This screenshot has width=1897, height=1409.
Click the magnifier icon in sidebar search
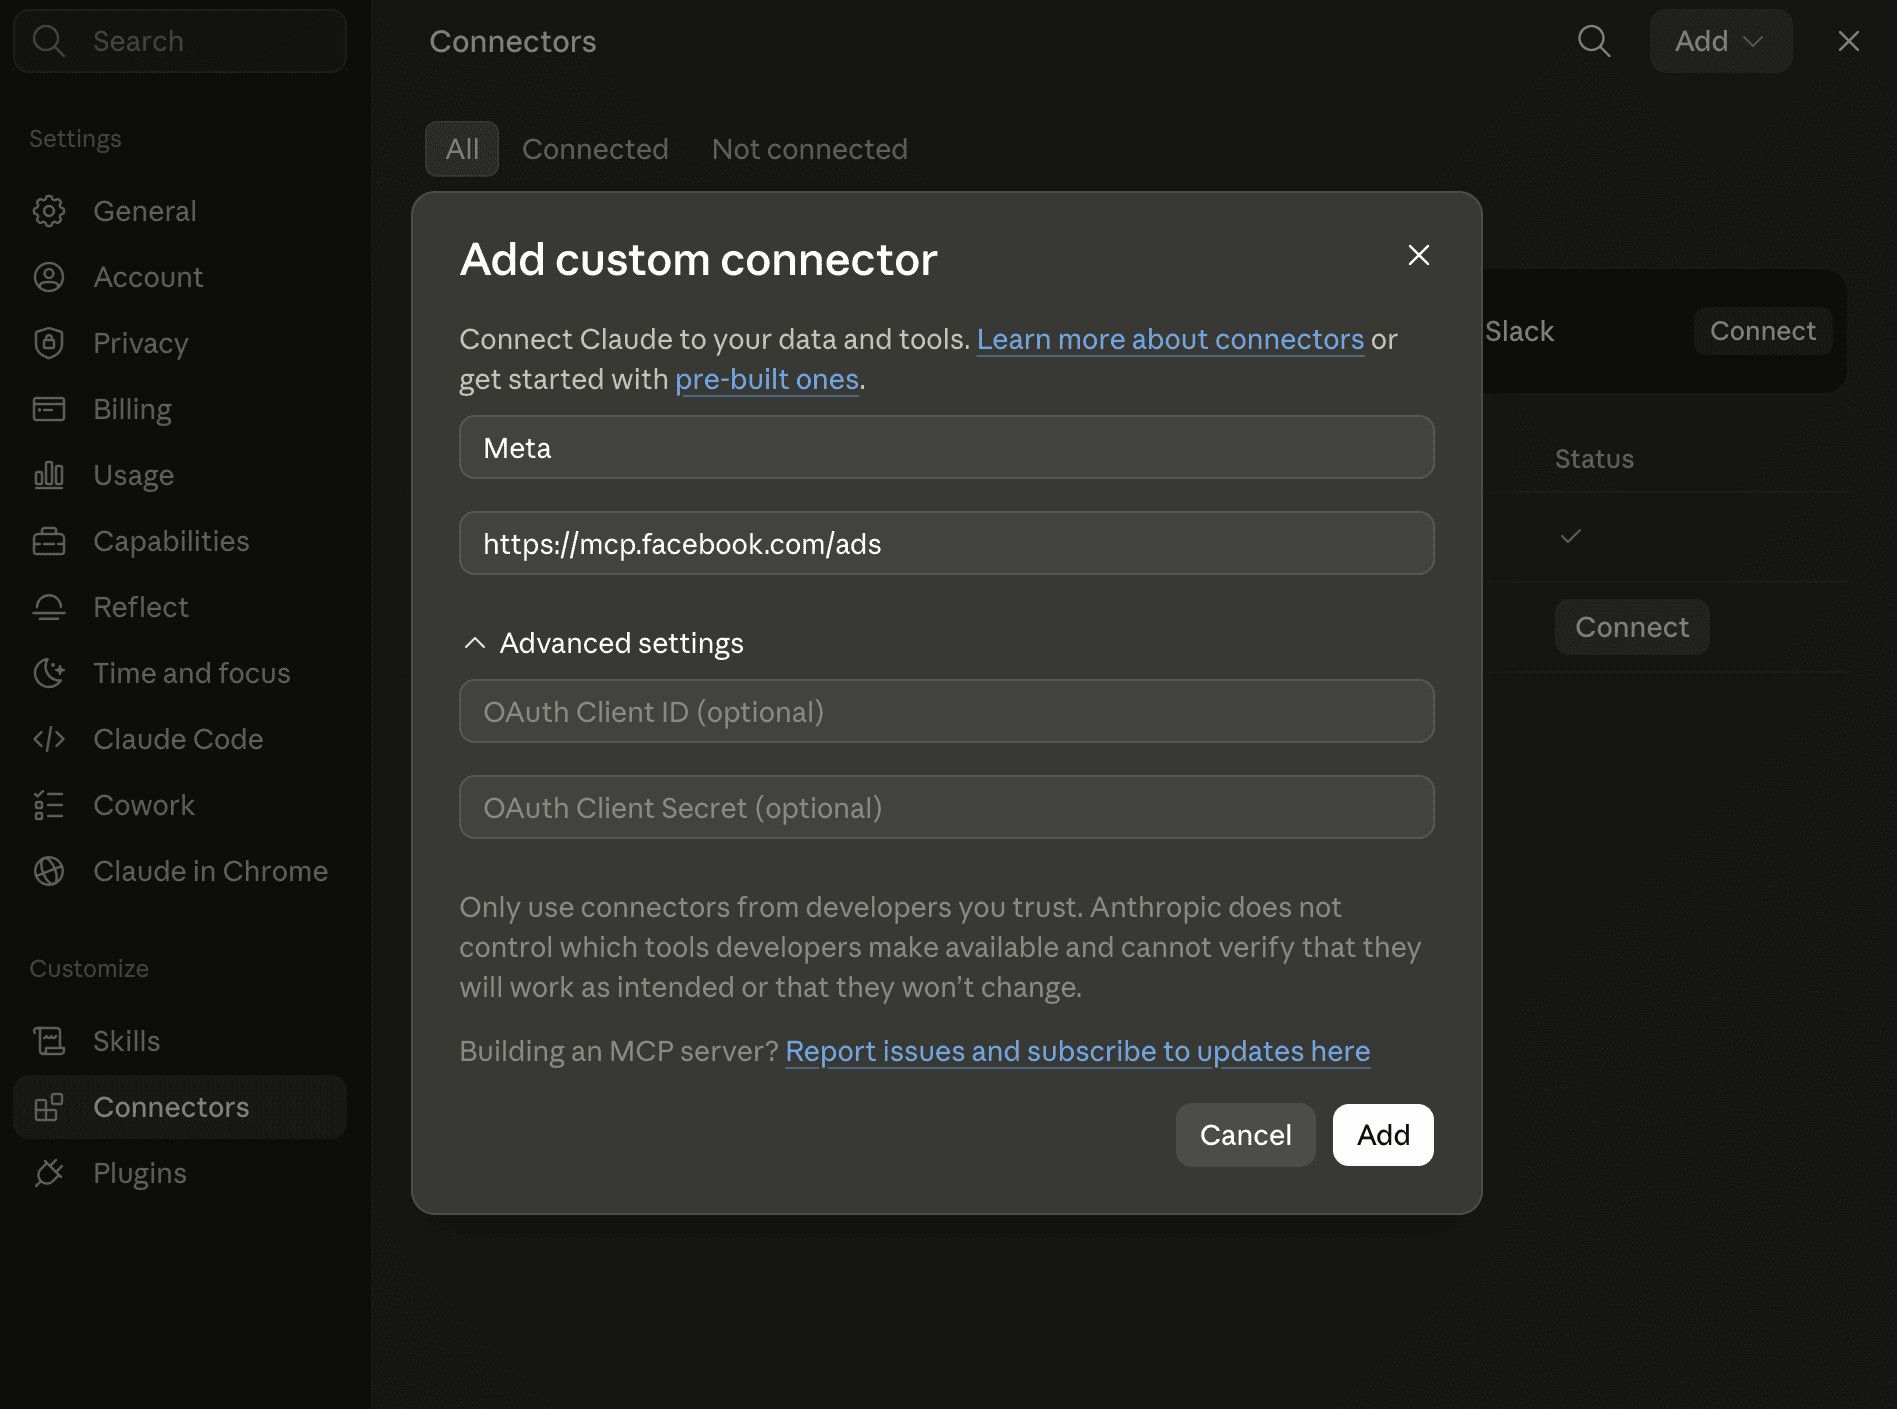[x=48, y=41]
